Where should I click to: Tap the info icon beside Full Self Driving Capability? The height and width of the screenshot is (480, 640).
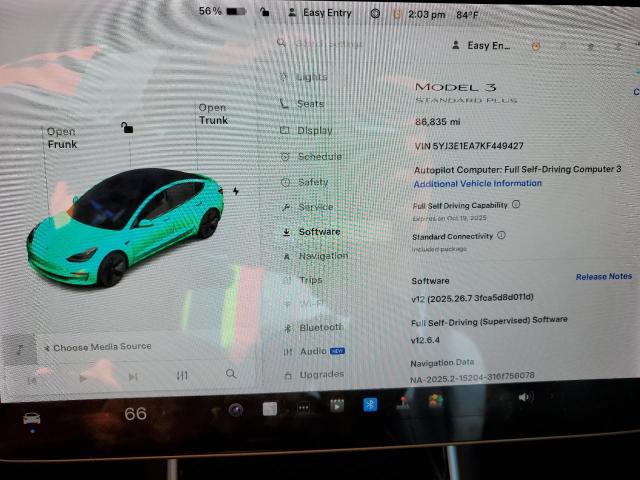coord(516,204)
